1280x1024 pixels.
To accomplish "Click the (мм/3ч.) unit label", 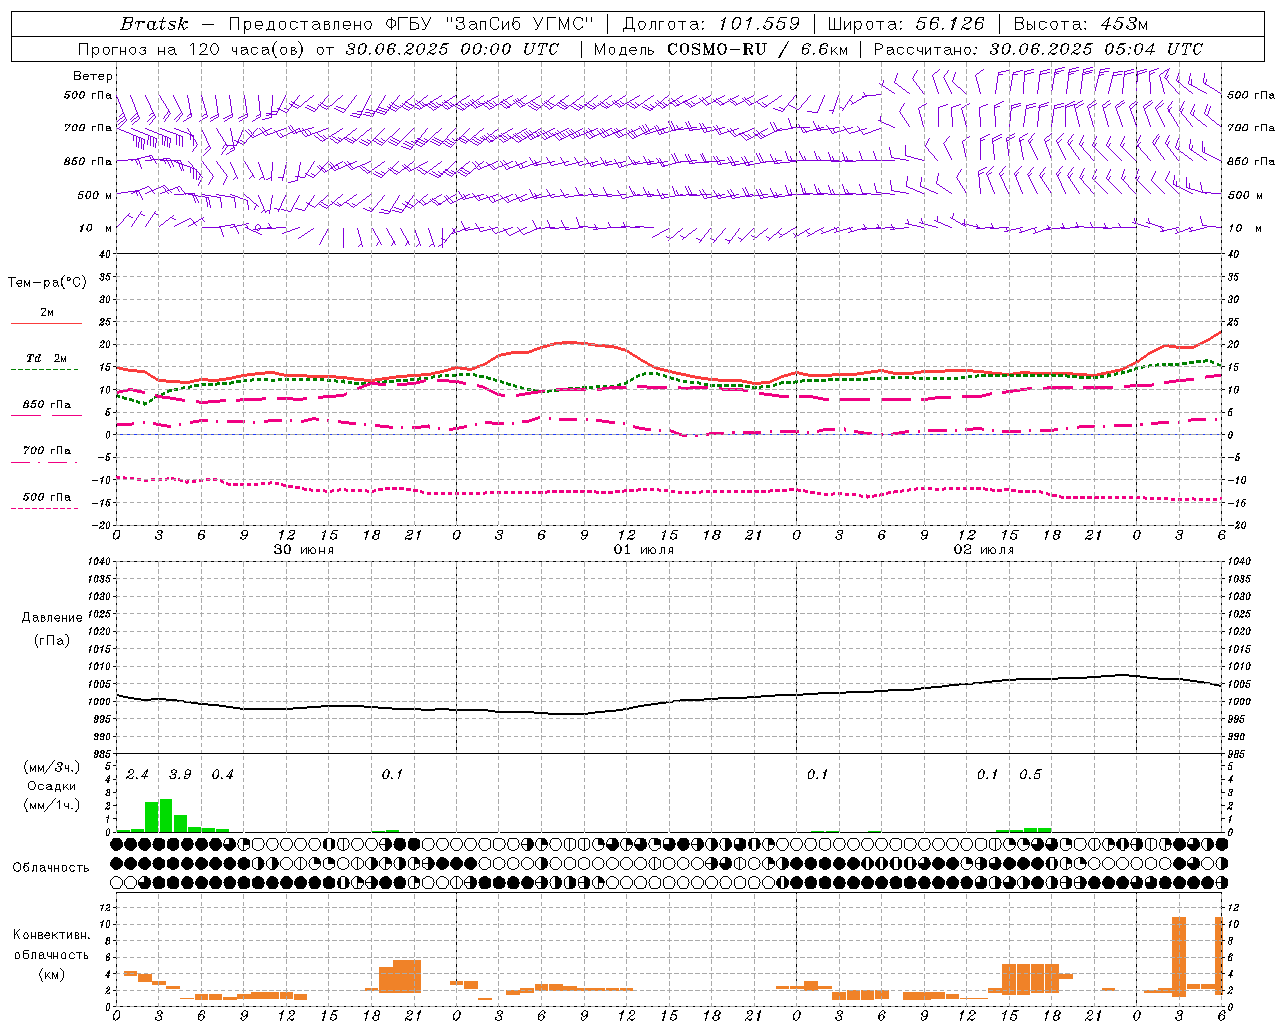I will pos(51,767).
